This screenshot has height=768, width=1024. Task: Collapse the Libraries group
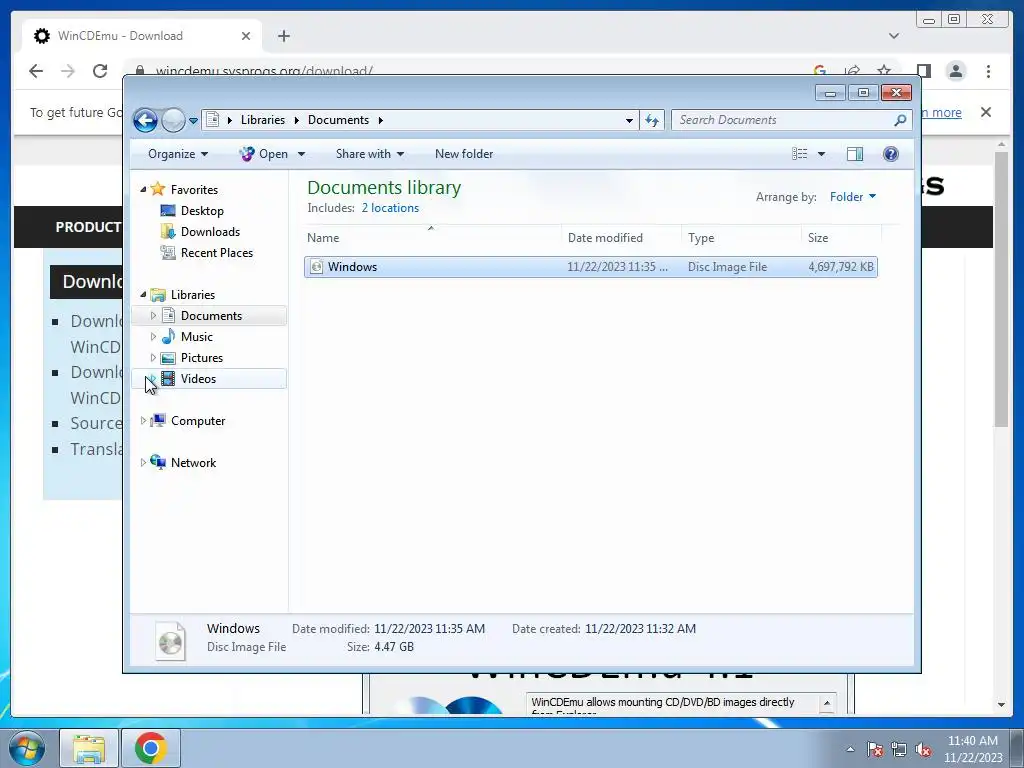(x=143, y=295)
